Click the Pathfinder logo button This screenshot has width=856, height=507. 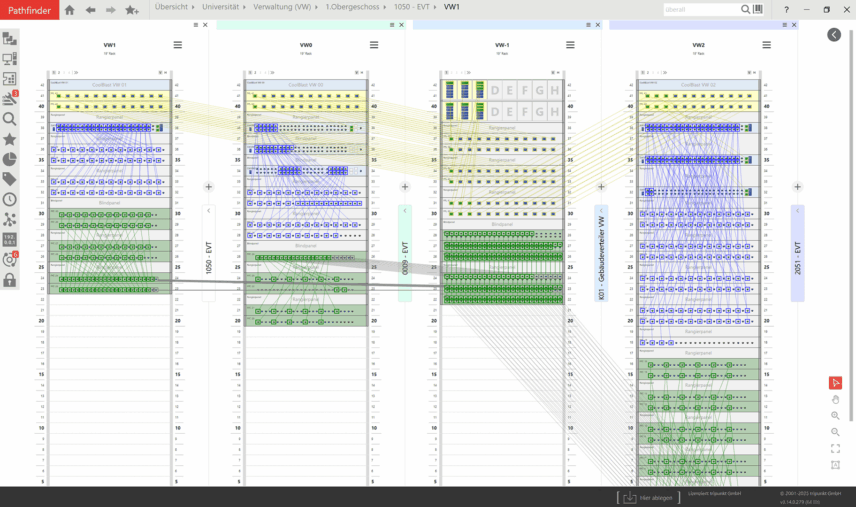click(x=29, y=10)
